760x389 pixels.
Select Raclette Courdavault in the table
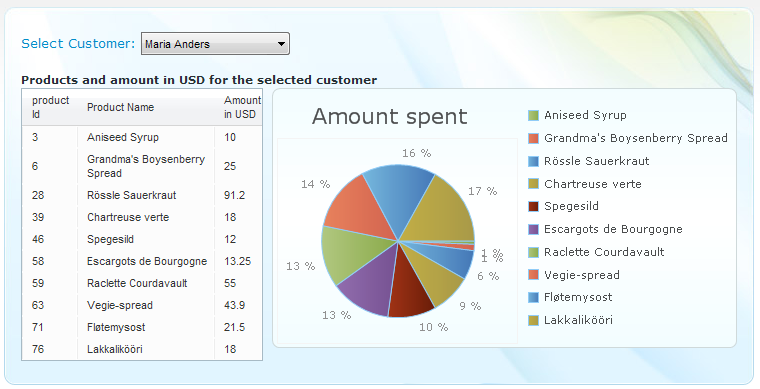coord(137,283)
